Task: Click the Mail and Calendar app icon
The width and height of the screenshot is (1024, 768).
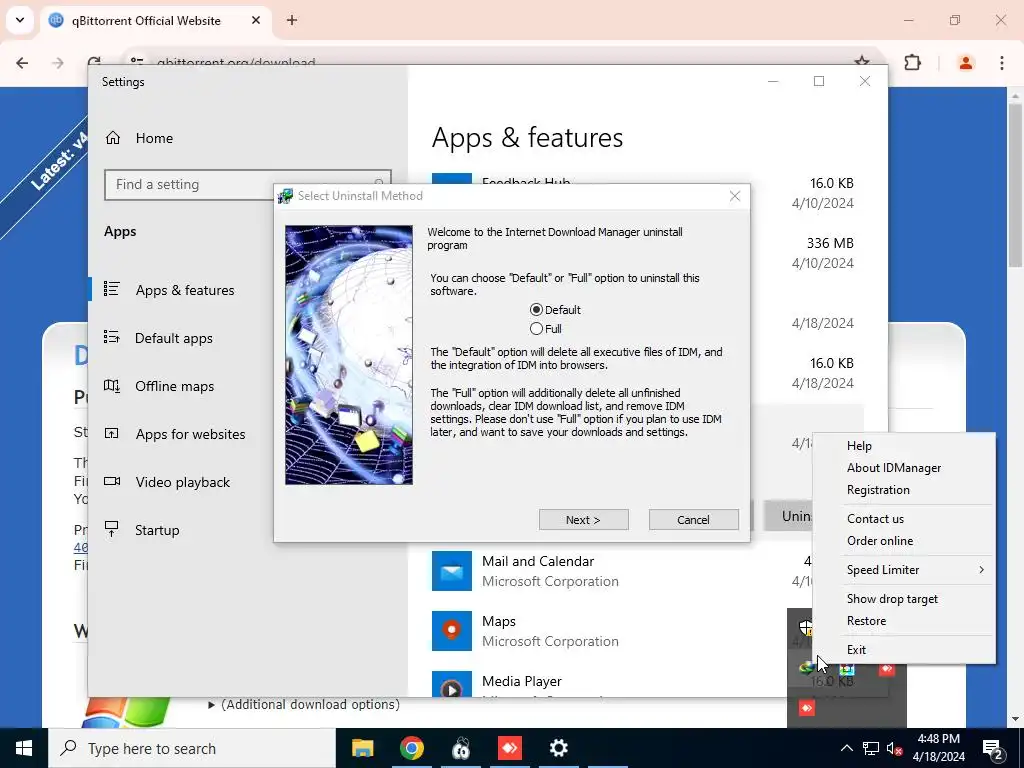Action: pyautogui.click(x=451, y=571)
